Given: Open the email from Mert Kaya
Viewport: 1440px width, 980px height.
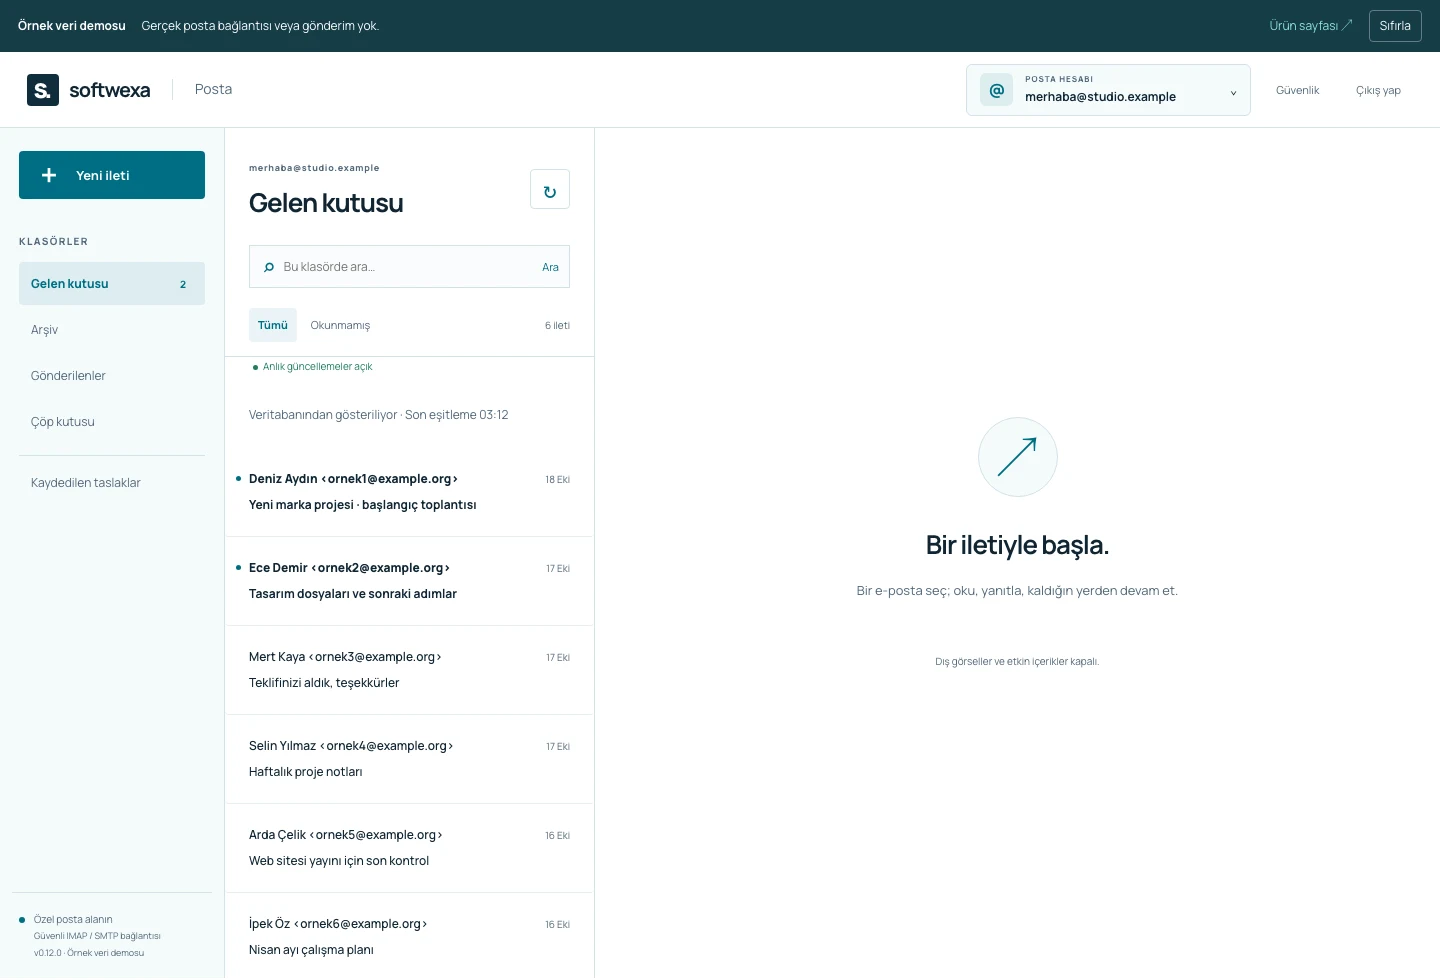Looking at the screenshot, I should 409,670.
